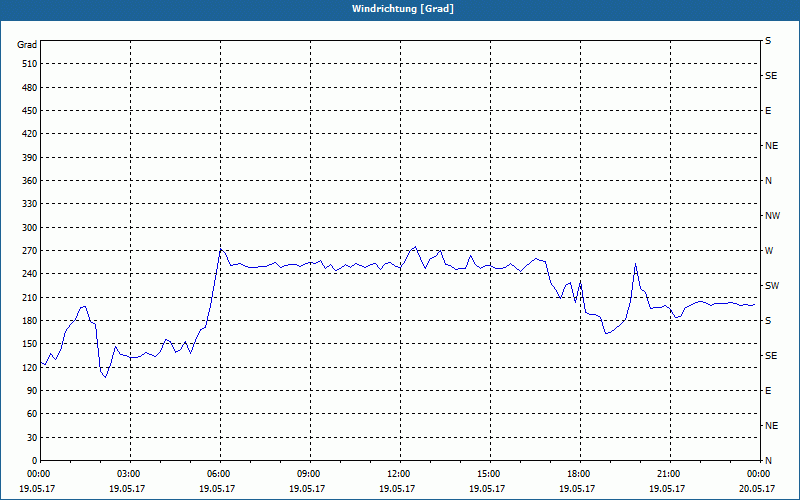Select the 60 degree axis label
800x500 pixels.
(x=32, y=414)
